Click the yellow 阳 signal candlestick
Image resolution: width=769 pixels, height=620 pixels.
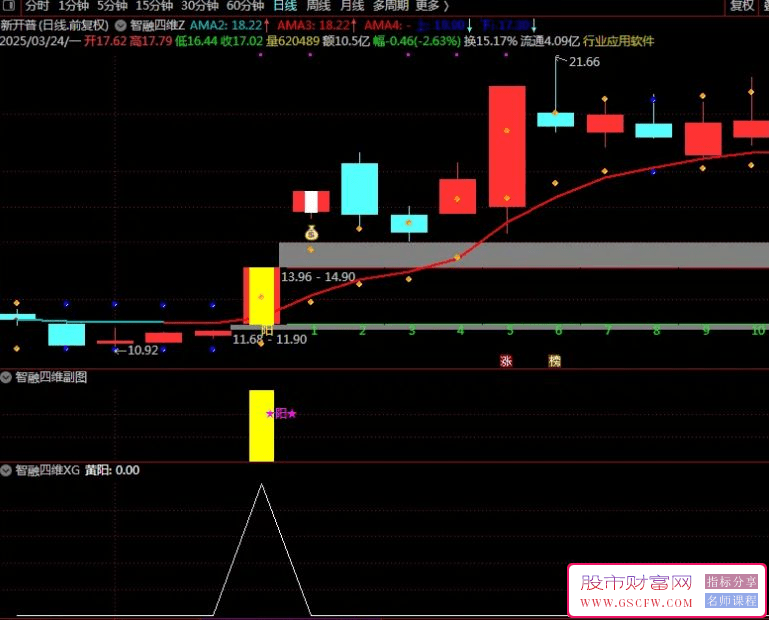[x=261, y=296]
